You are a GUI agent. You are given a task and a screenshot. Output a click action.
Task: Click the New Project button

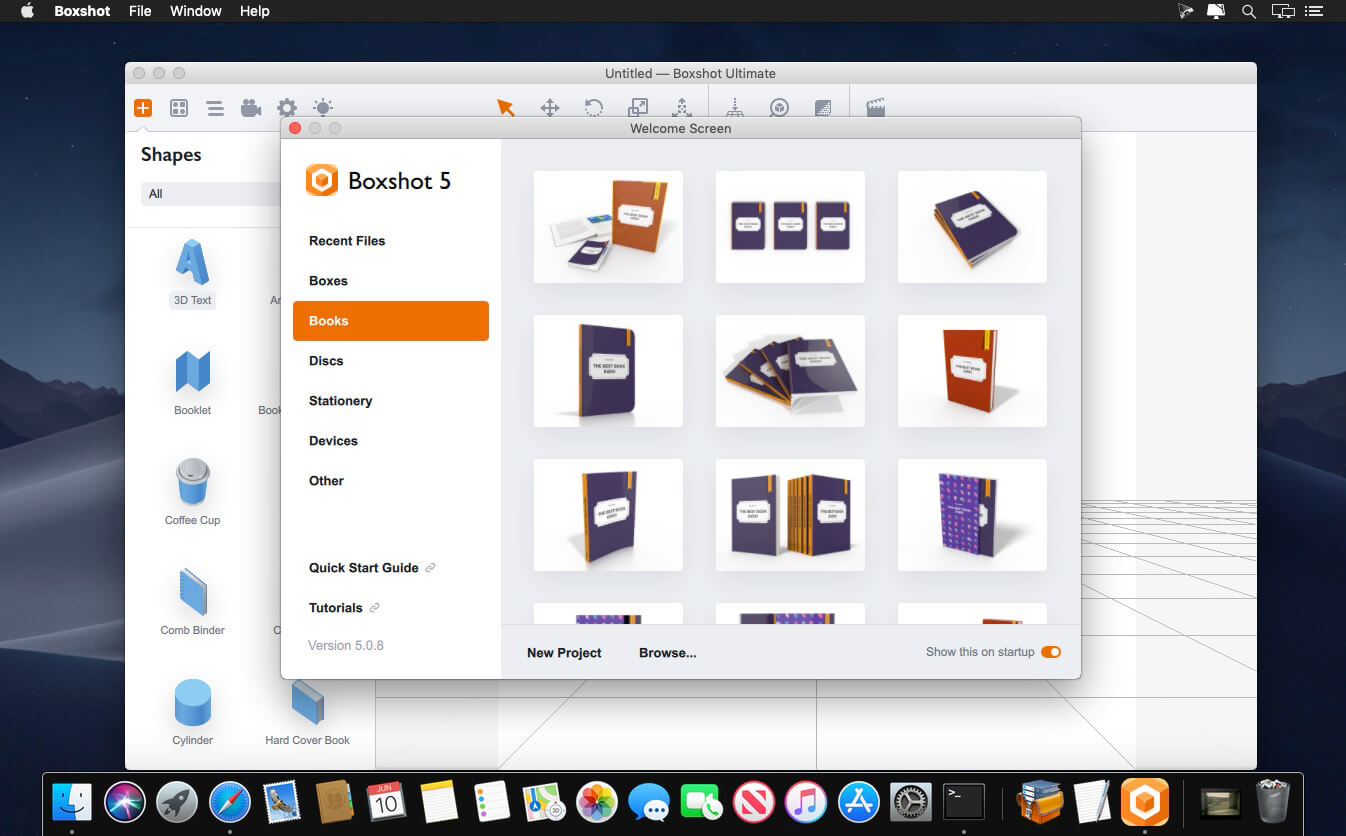[x=564, y=653]
